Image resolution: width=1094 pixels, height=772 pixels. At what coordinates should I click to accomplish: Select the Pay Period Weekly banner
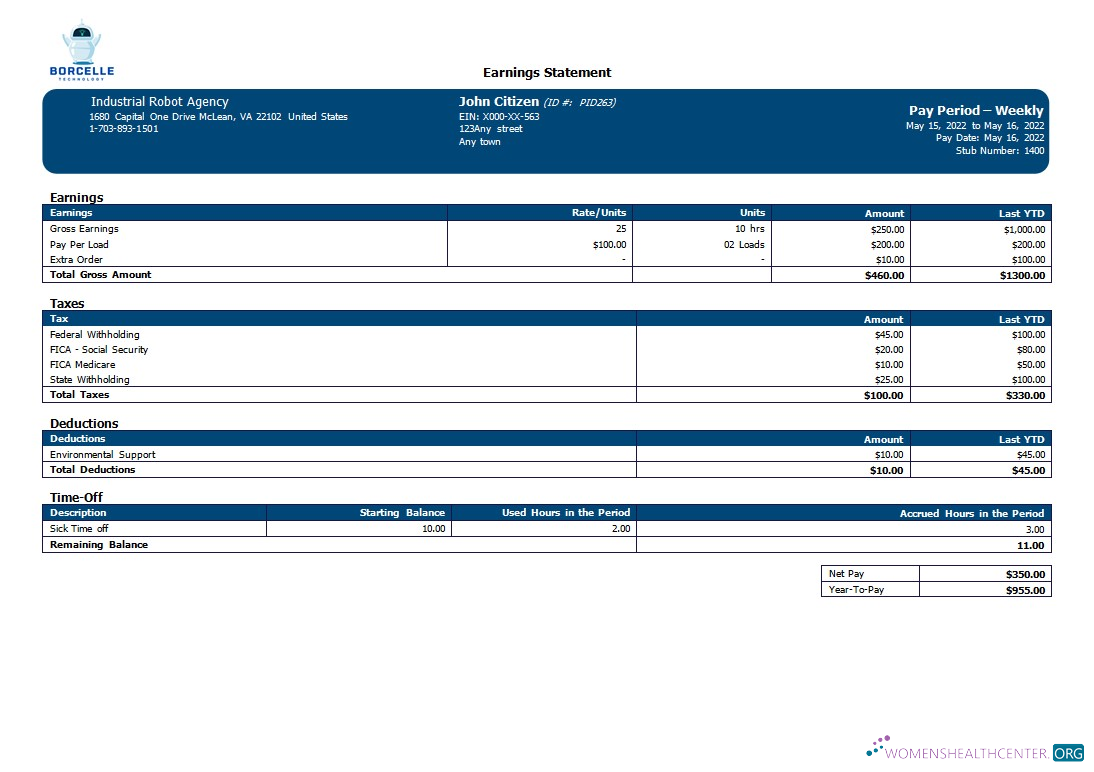coord(974,110)
